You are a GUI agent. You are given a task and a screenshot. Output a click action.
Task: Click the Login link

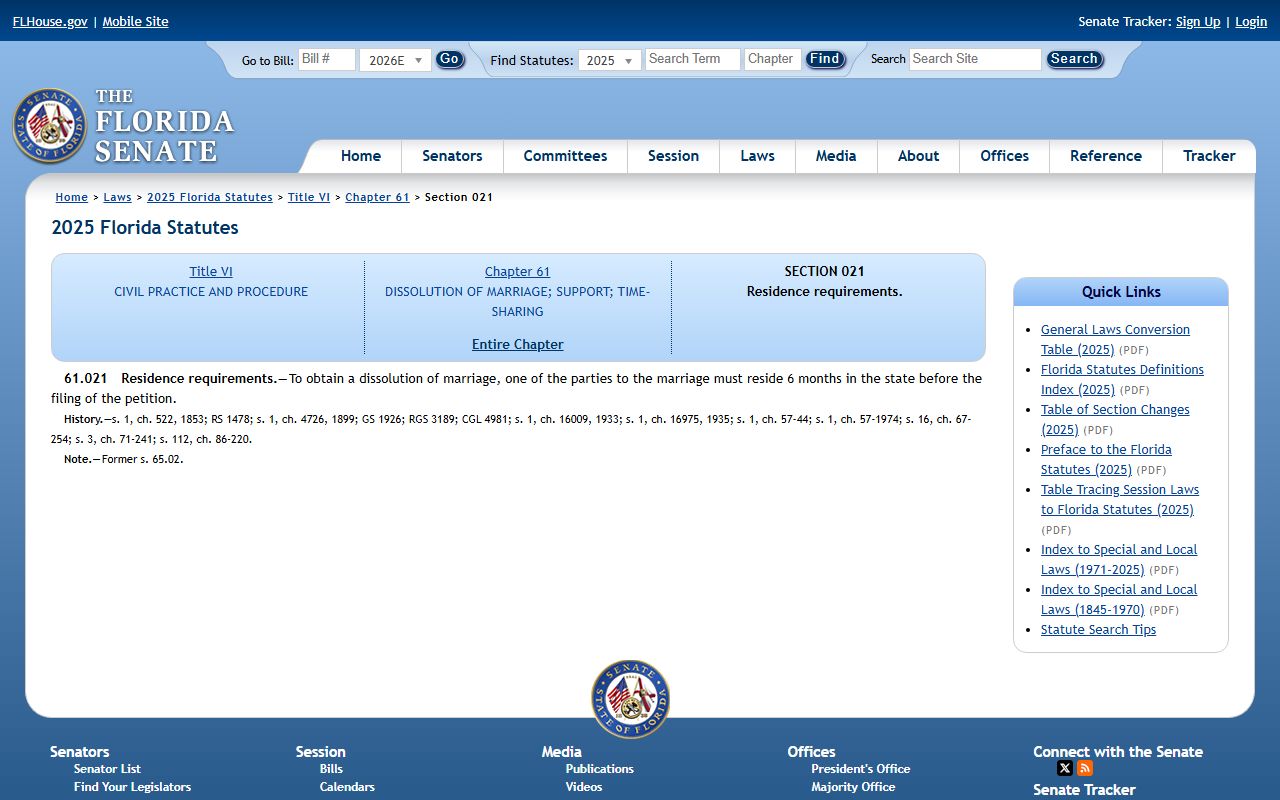pos(1251,21)
